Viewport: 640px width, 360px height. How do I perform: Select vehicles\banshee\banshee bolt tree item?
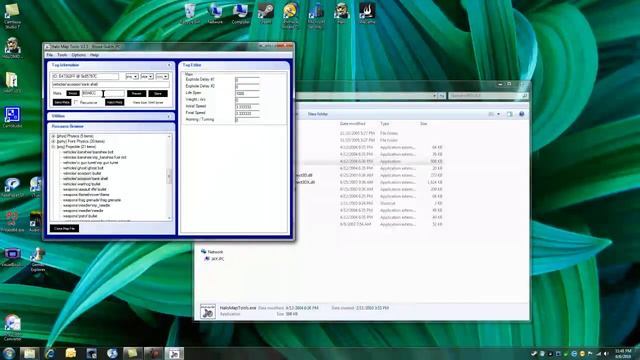88,152
